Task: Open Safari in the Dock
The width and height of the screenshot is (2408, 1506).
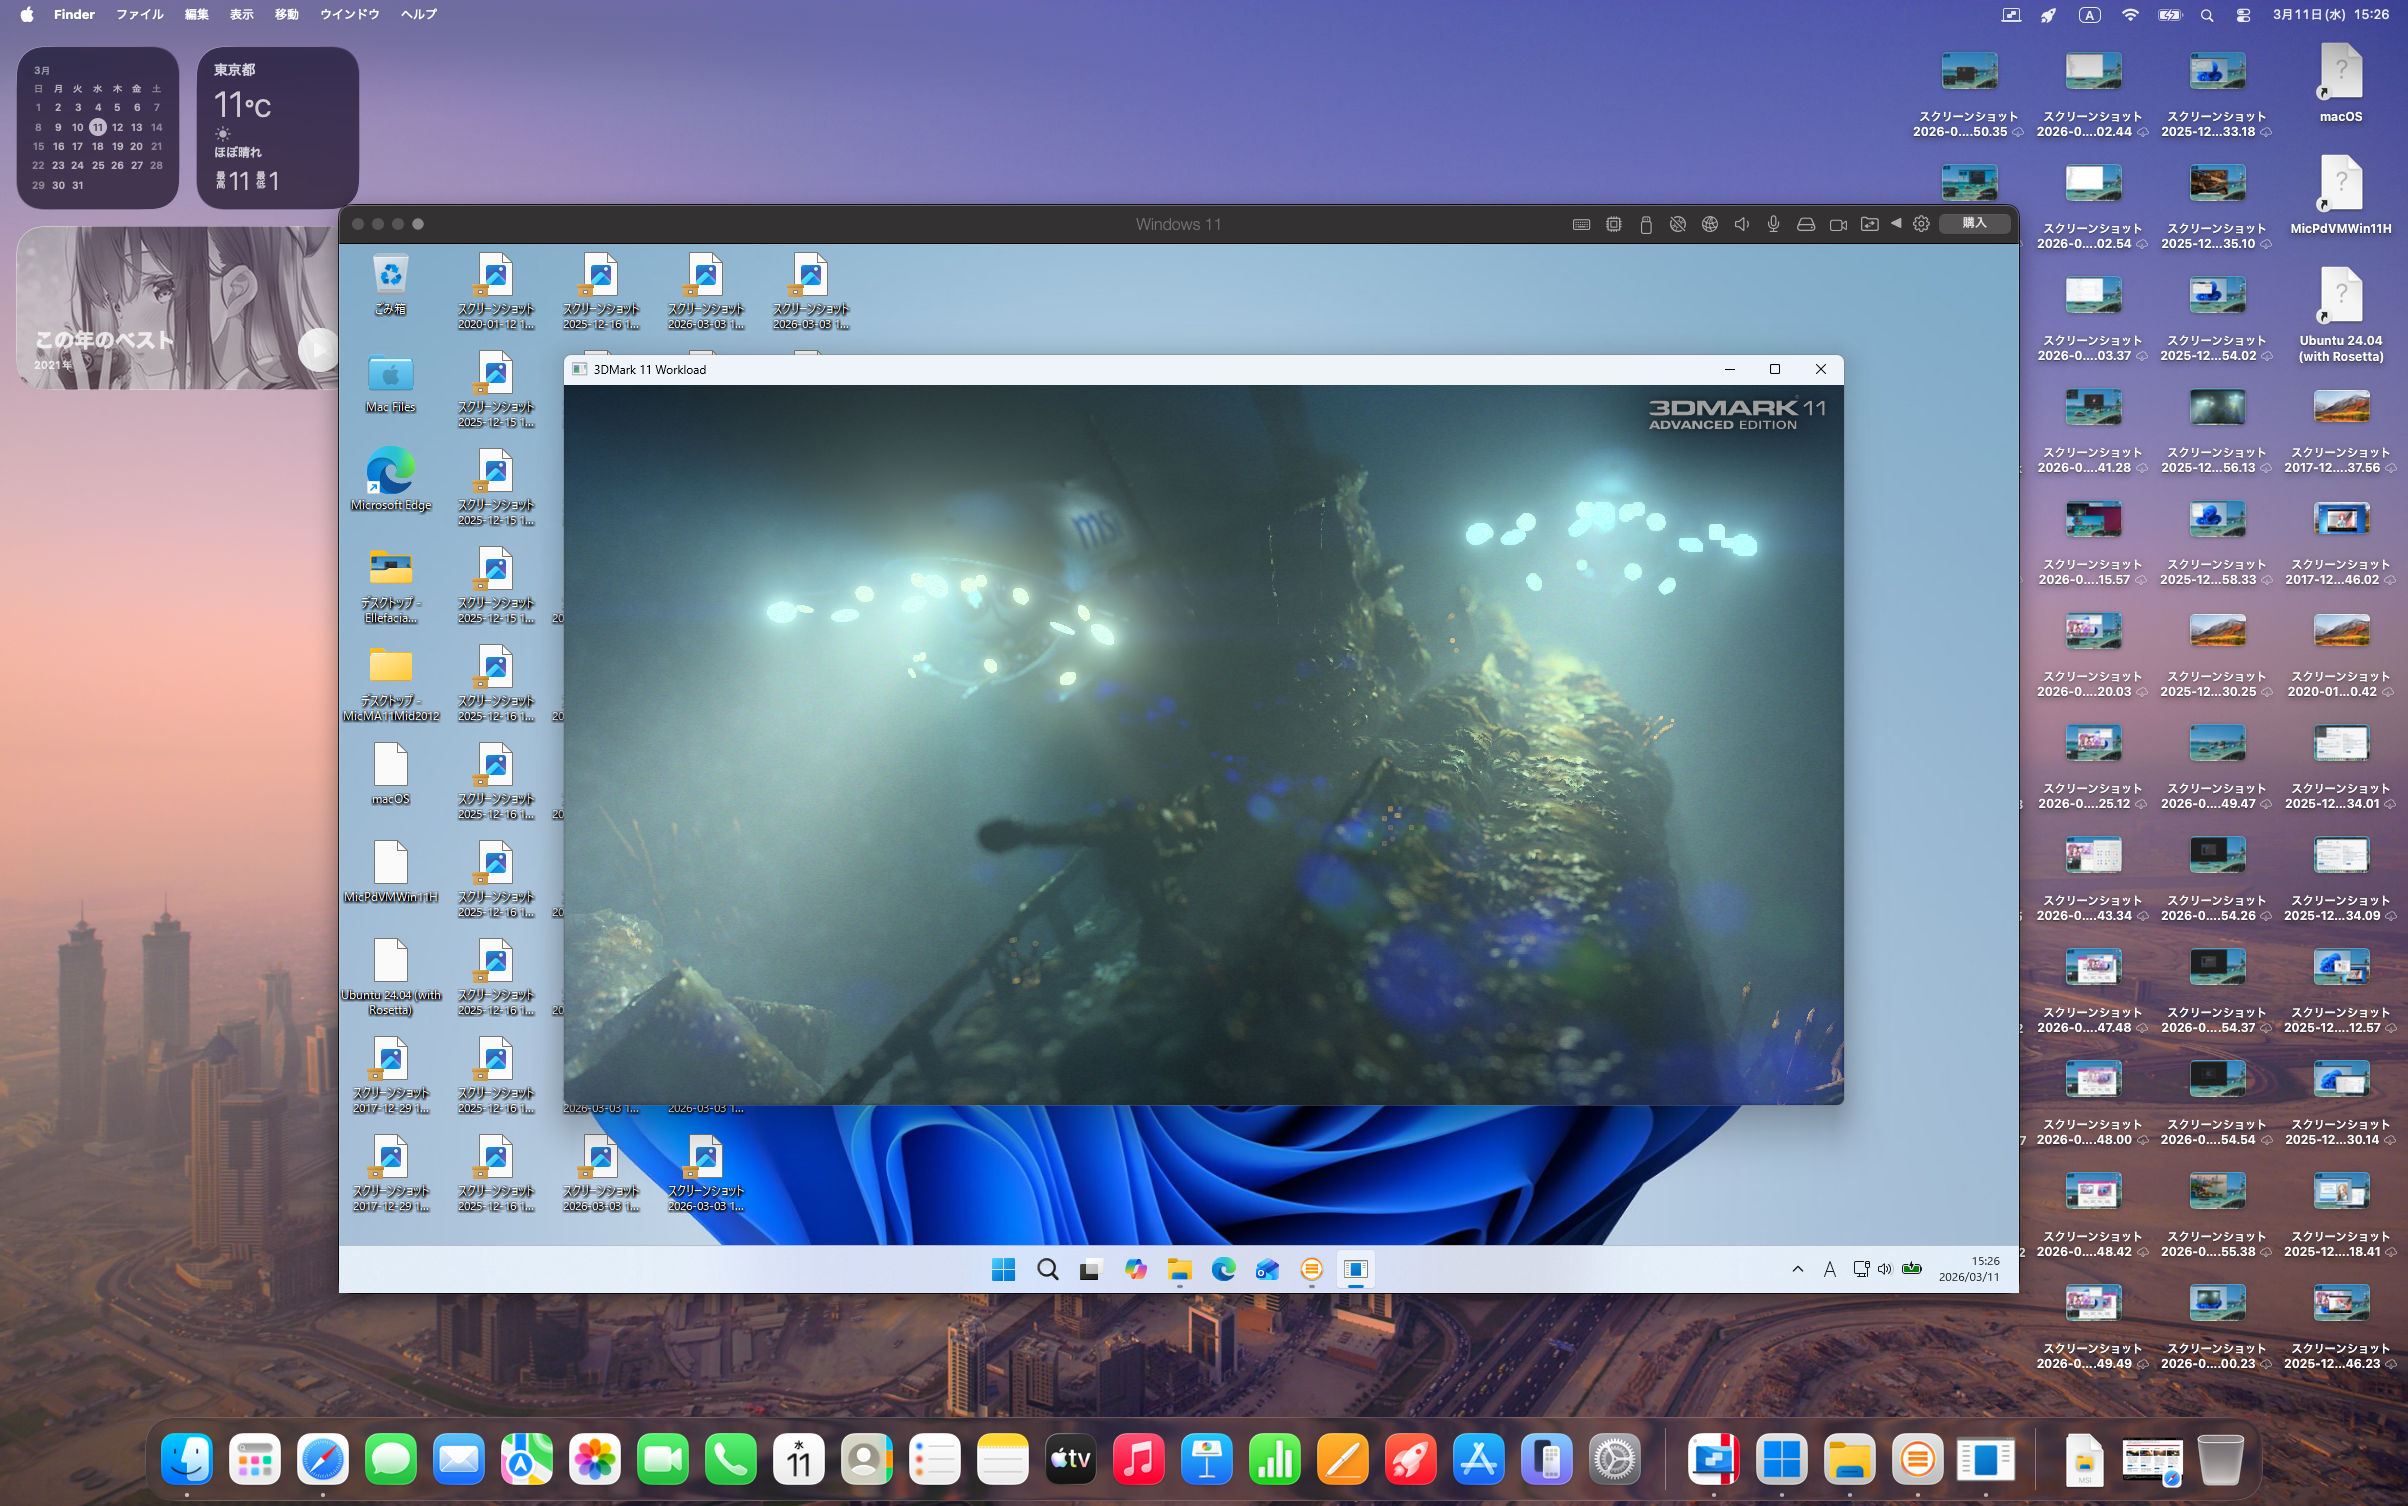Action: (x=323, y=1459)
